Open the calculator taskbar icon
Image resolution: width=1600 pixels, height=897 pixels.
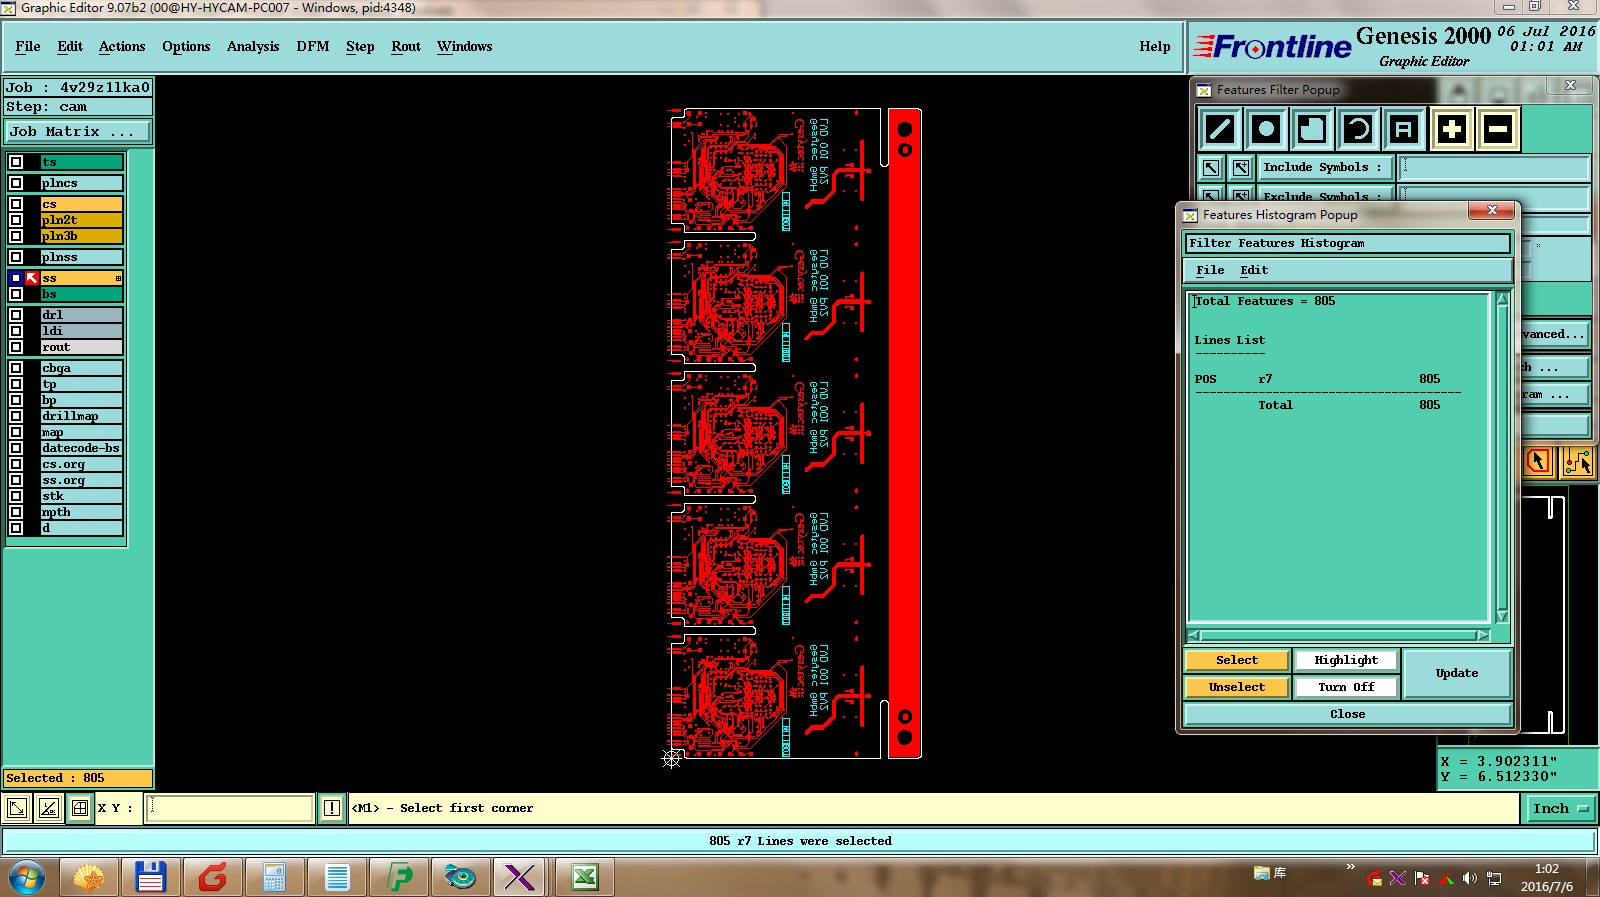[x=274, y=878]
